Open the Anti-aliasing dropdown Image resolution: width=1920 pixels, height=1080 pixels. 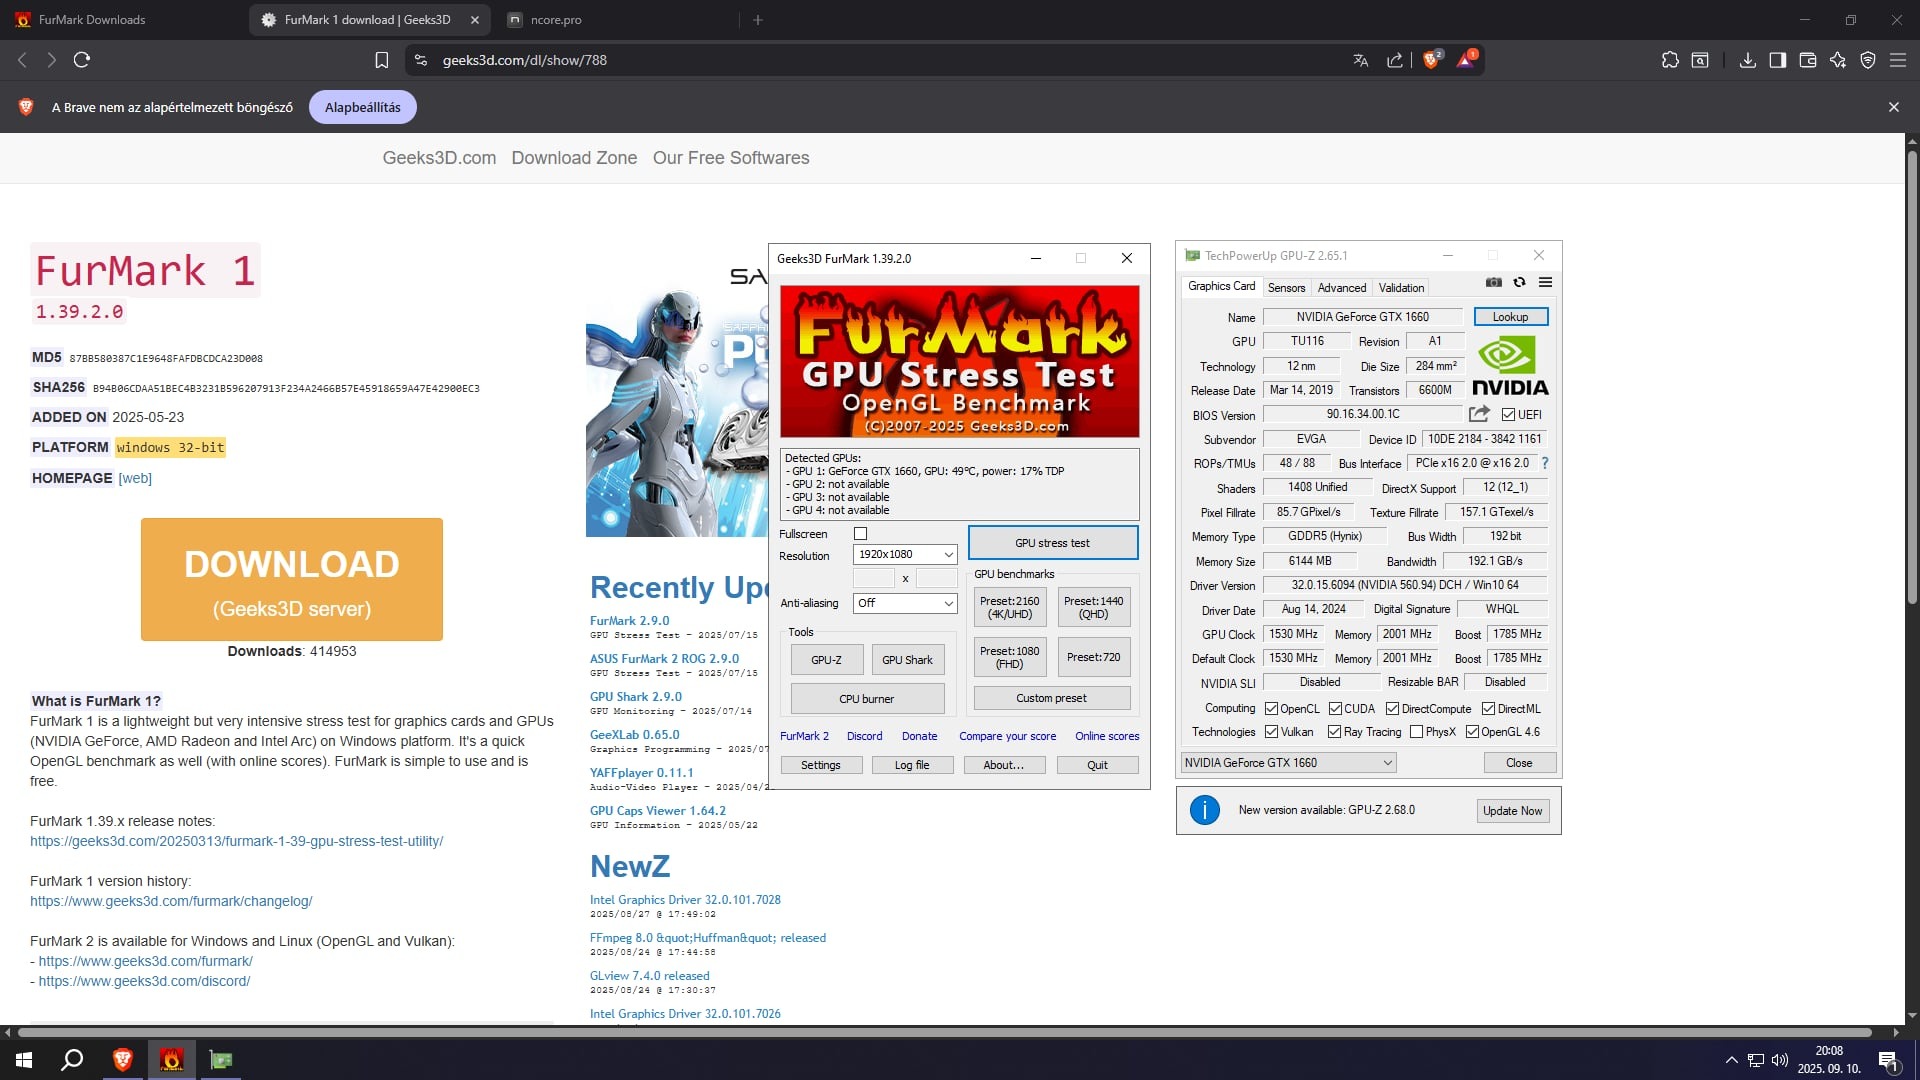pyautogui.click(x=905, y=603)
